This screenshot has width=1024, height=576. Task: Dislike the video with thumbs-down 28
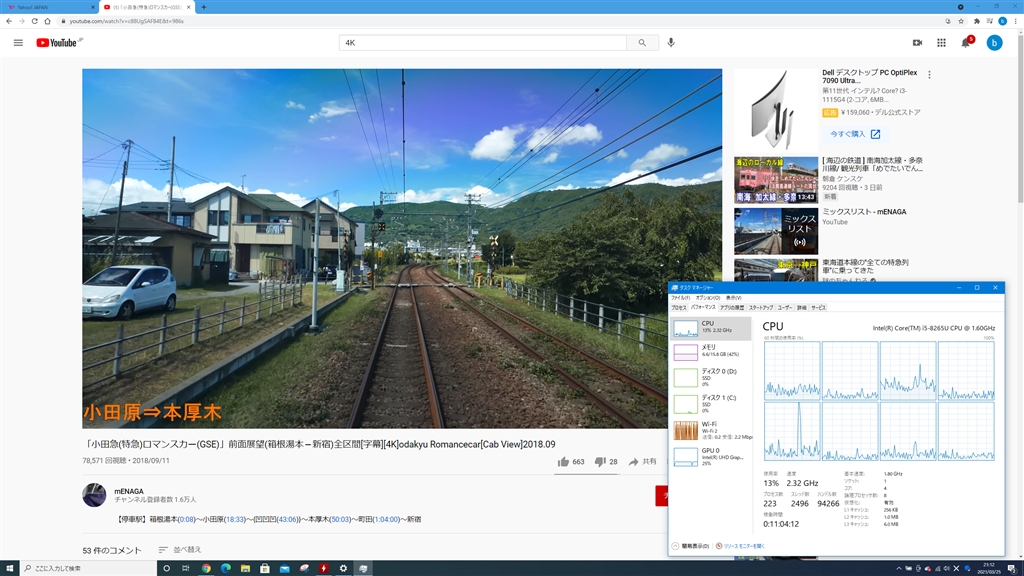coord(606,462)
